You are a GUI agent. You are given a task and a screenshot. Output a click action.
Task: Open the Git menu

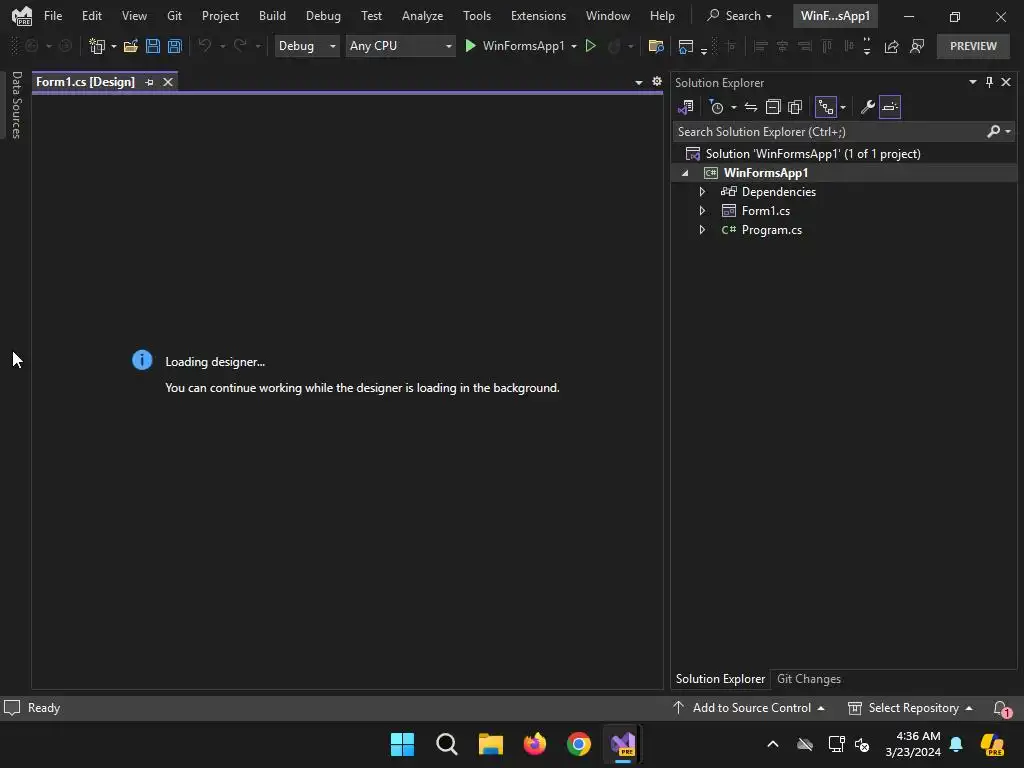174,16
